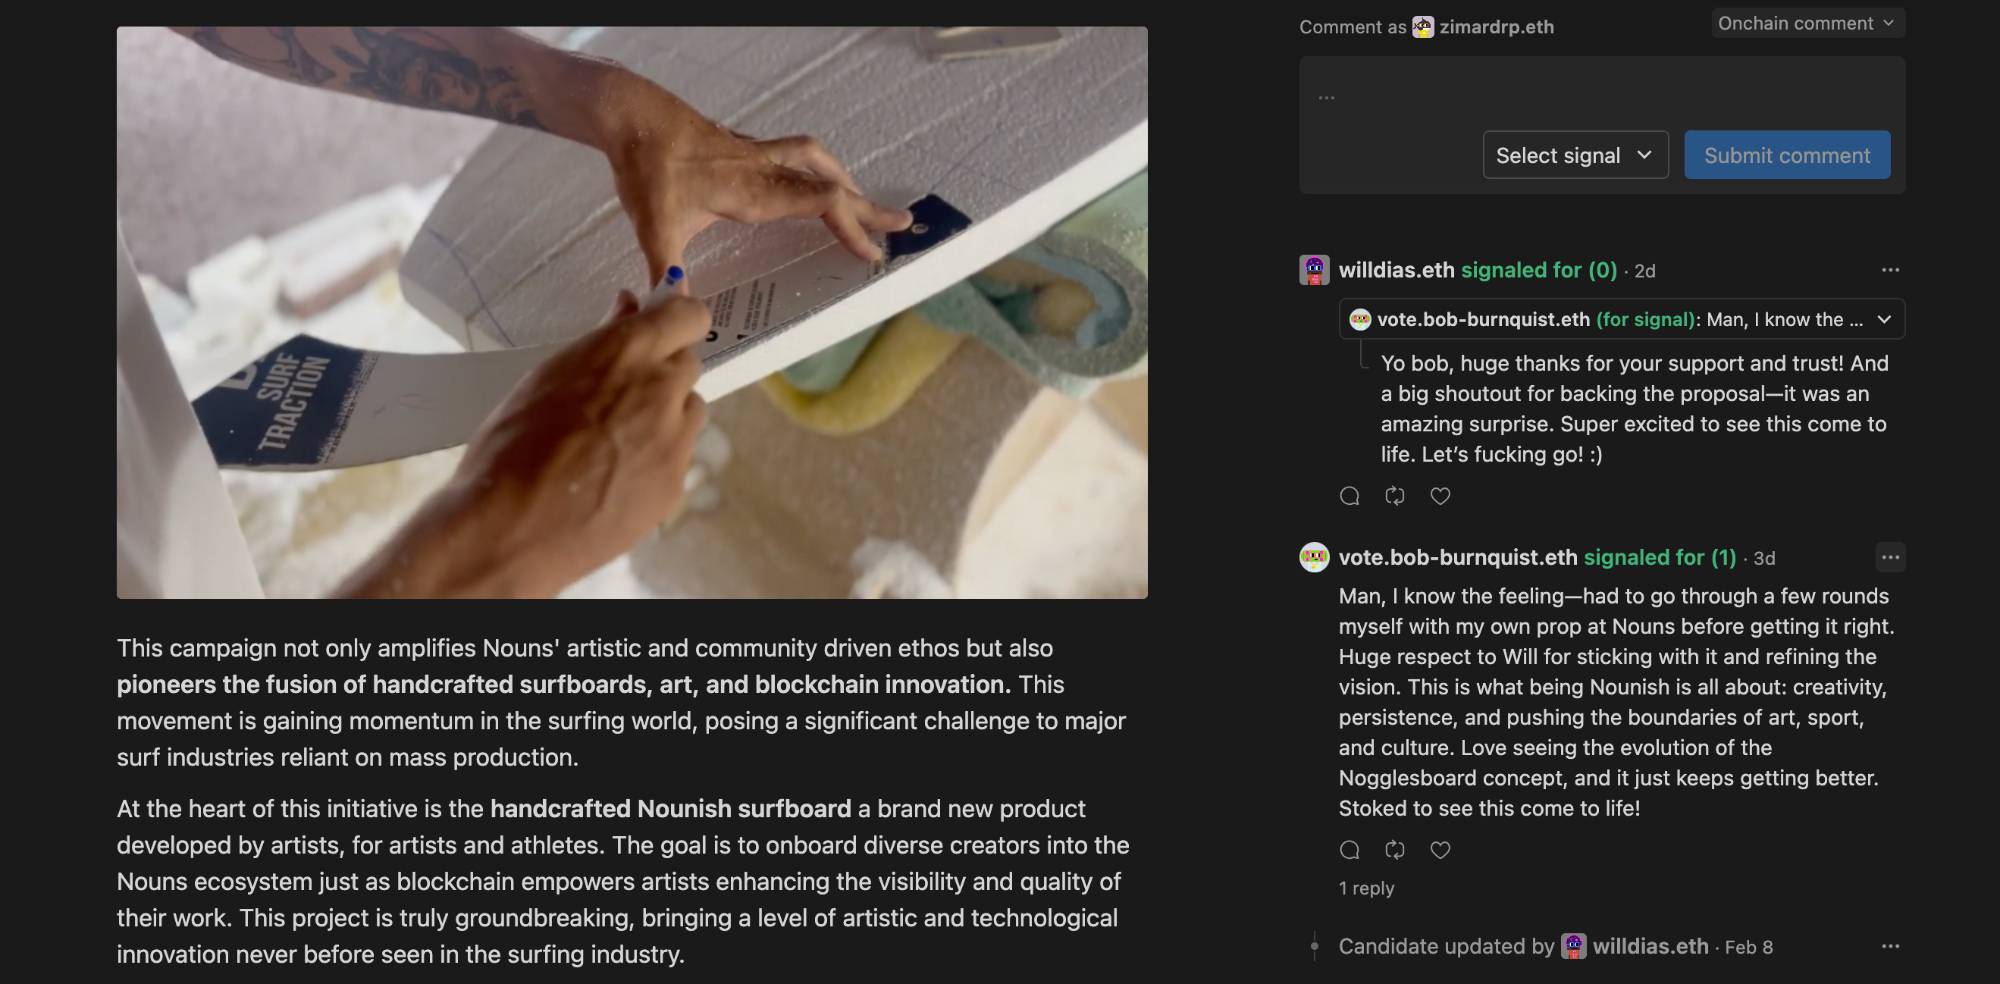Viewport: 2000px width, 984px height.
Task: Click the Submit comment button
Action: 1787,155
